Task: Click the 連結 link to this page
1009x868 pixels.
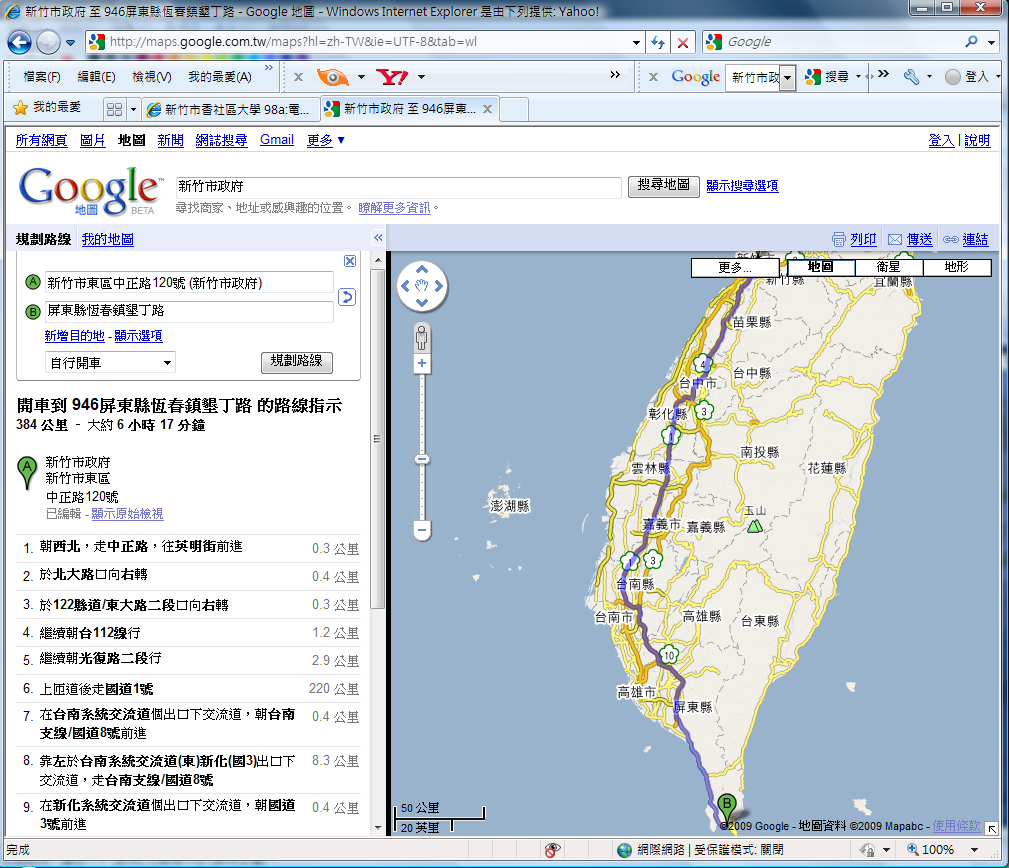Action: tap(976, 239)
